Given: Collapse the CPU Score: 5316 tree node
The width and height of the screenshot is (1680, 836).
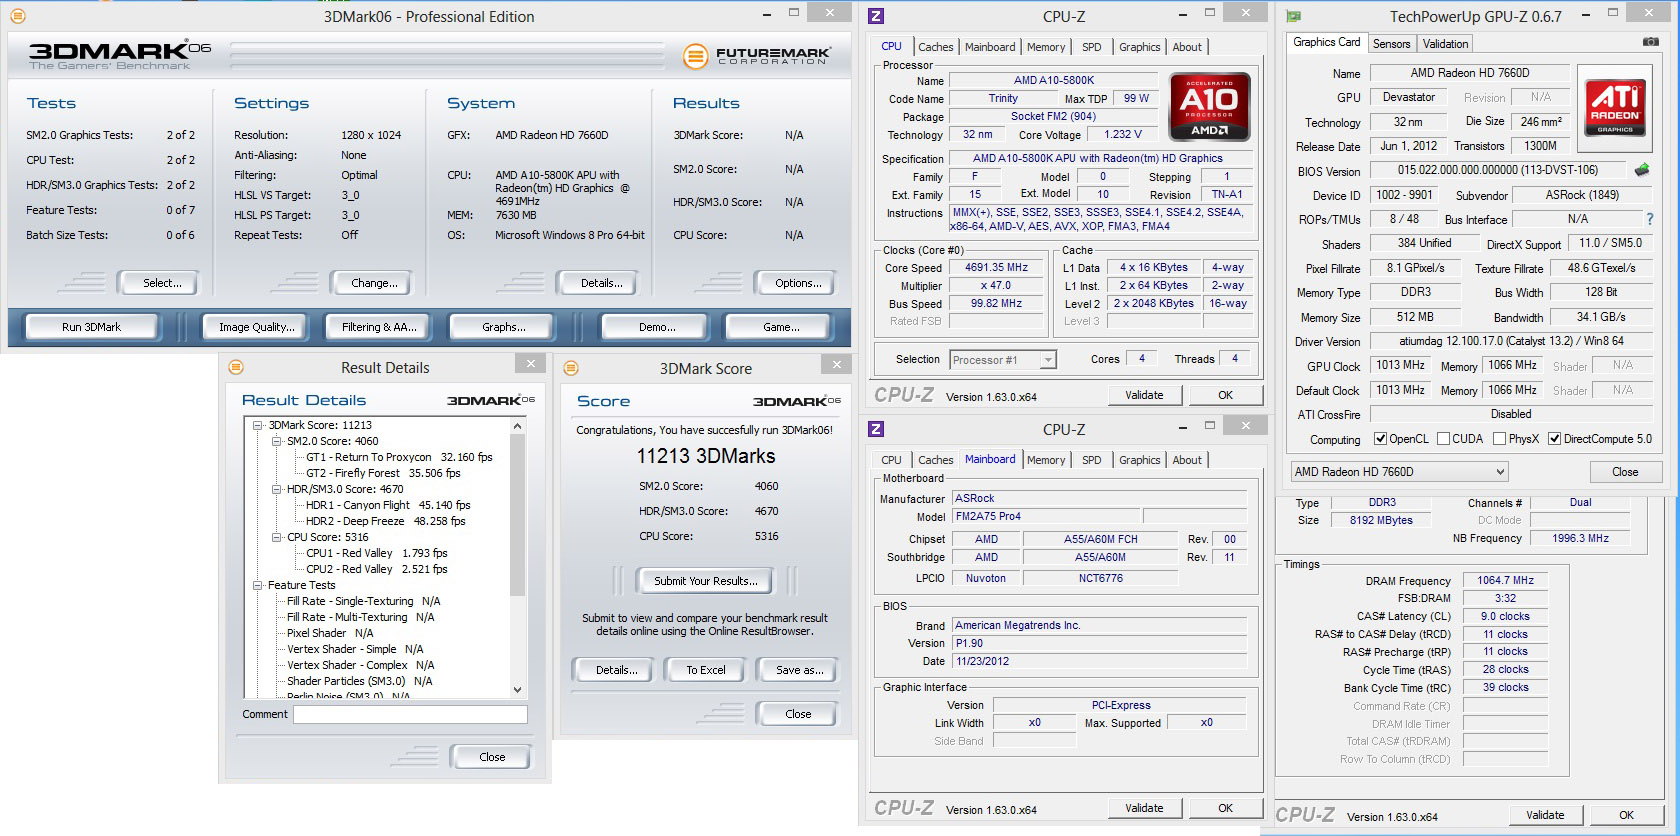Looking at the screenshot, I should coord(277,537).
